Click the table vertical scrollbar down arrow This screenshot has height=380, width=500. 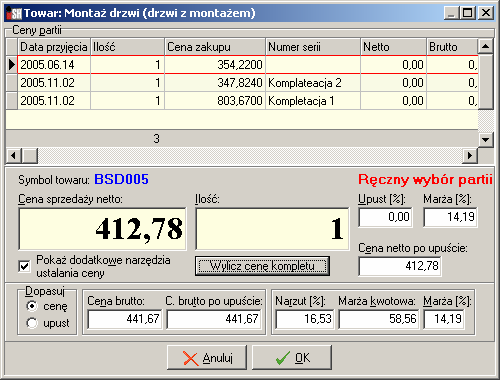(485, 139)
